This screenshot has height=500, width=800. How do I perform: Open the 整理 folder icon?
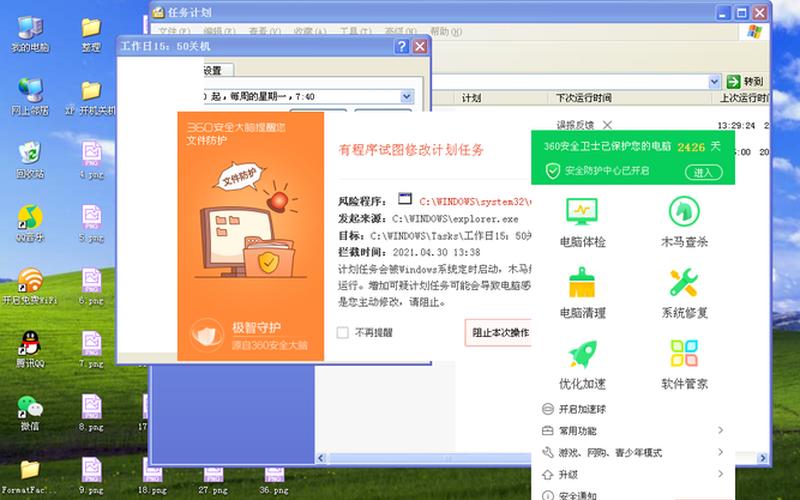tap(91, 34)
